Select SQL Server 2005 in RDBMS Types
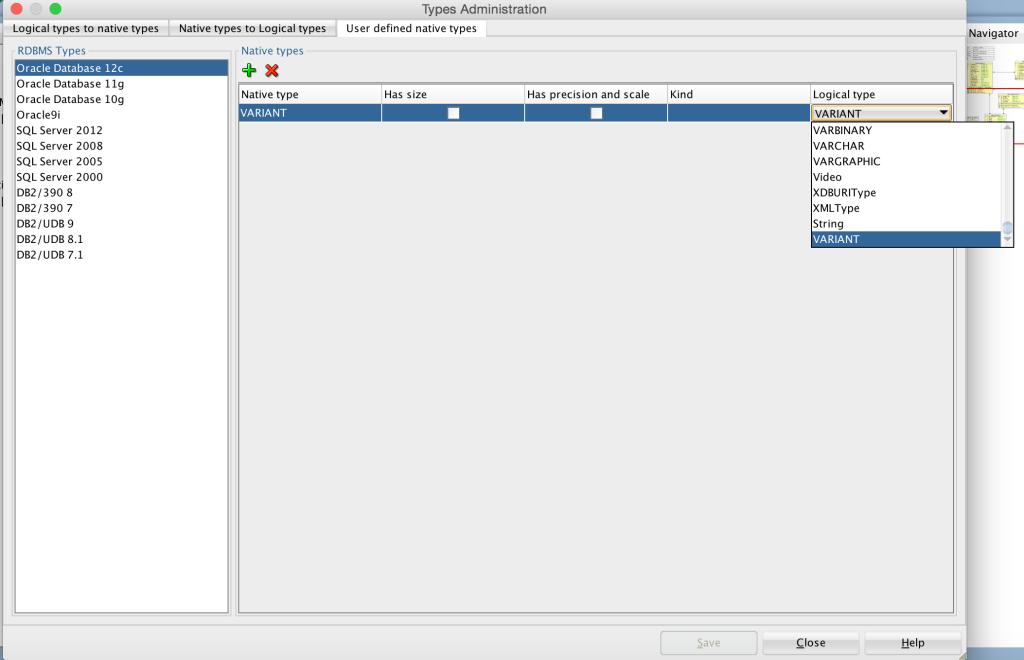This screenshot has height=660, width=1024. (x=121, y=161)
